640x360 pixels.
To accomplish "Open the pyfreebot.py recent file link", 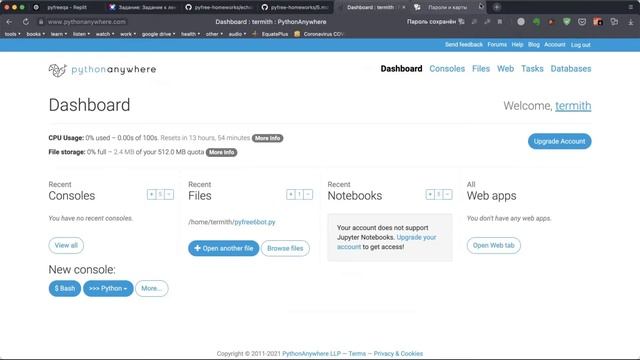I will pyautogui.click(x=255, y=222).
